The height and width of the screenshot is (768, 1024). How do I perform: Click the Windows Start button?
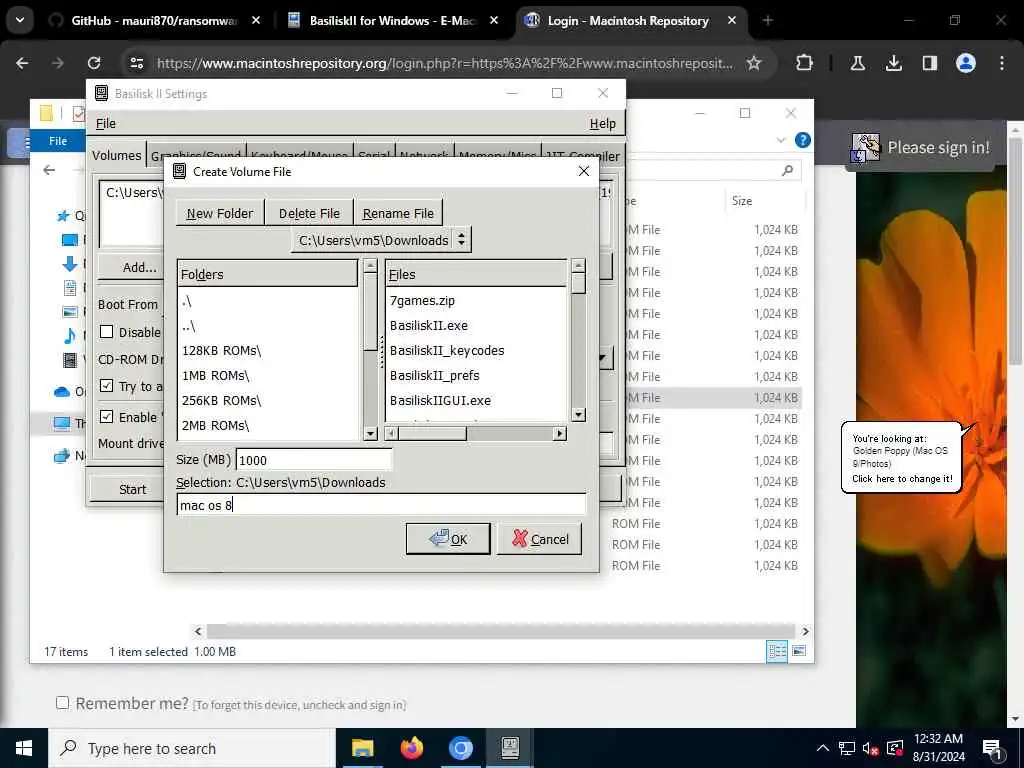(24, 748)
